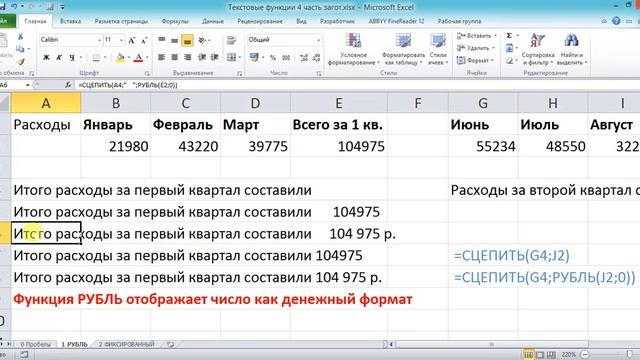The height and width of the screenshot is (360, 640).
Task: Click the Copy icon in clipboard group
Action: (x=20, y=49)
